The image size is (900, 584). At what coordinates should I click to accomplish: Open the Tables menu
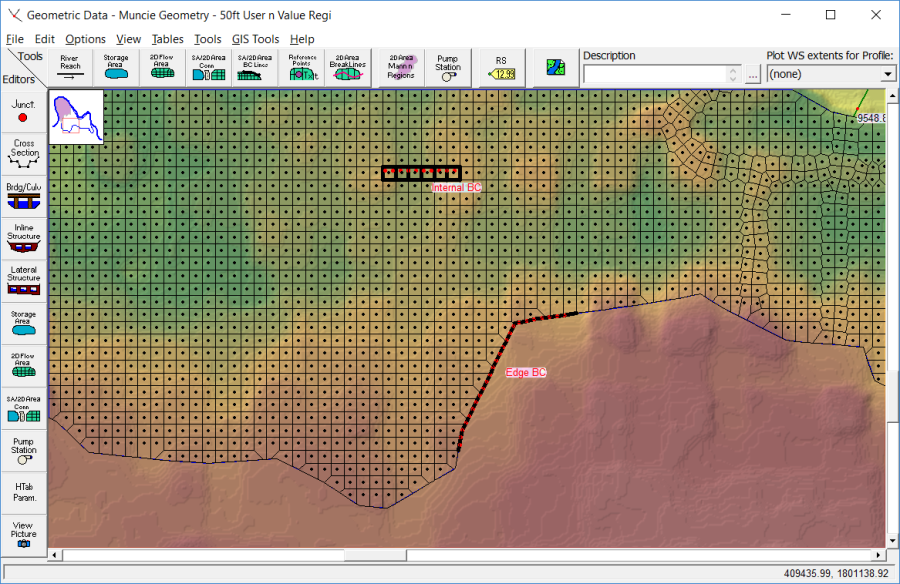click(167, 39)
